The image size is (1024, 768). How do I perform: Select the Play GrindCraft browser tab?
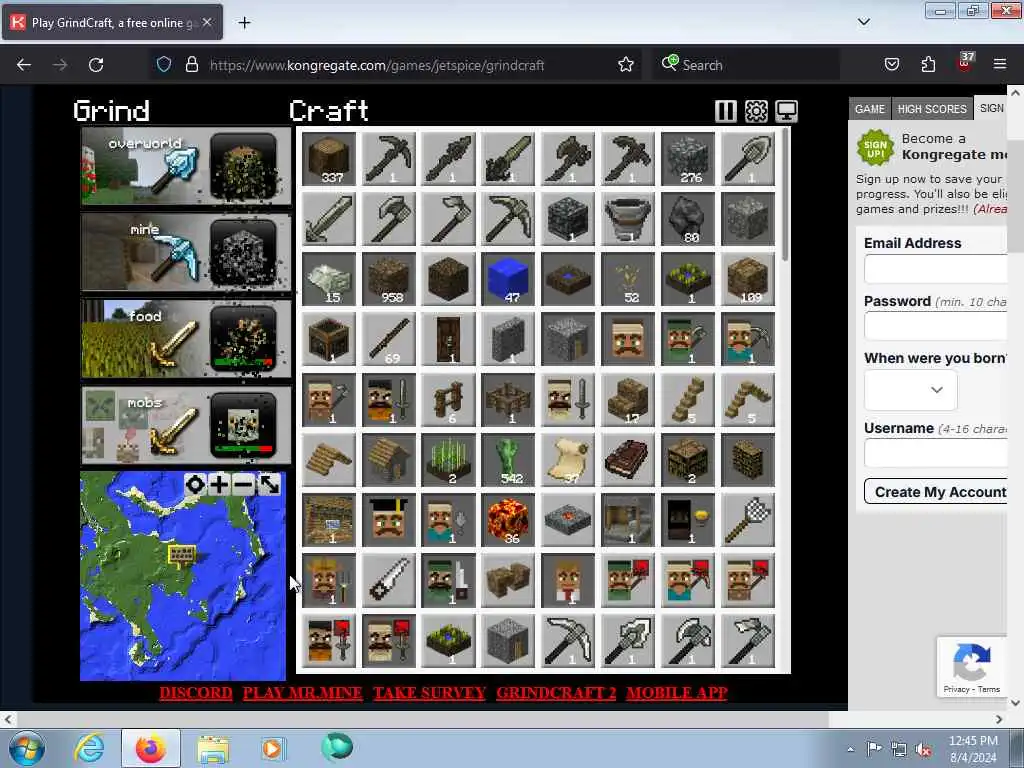pos(112,23)
